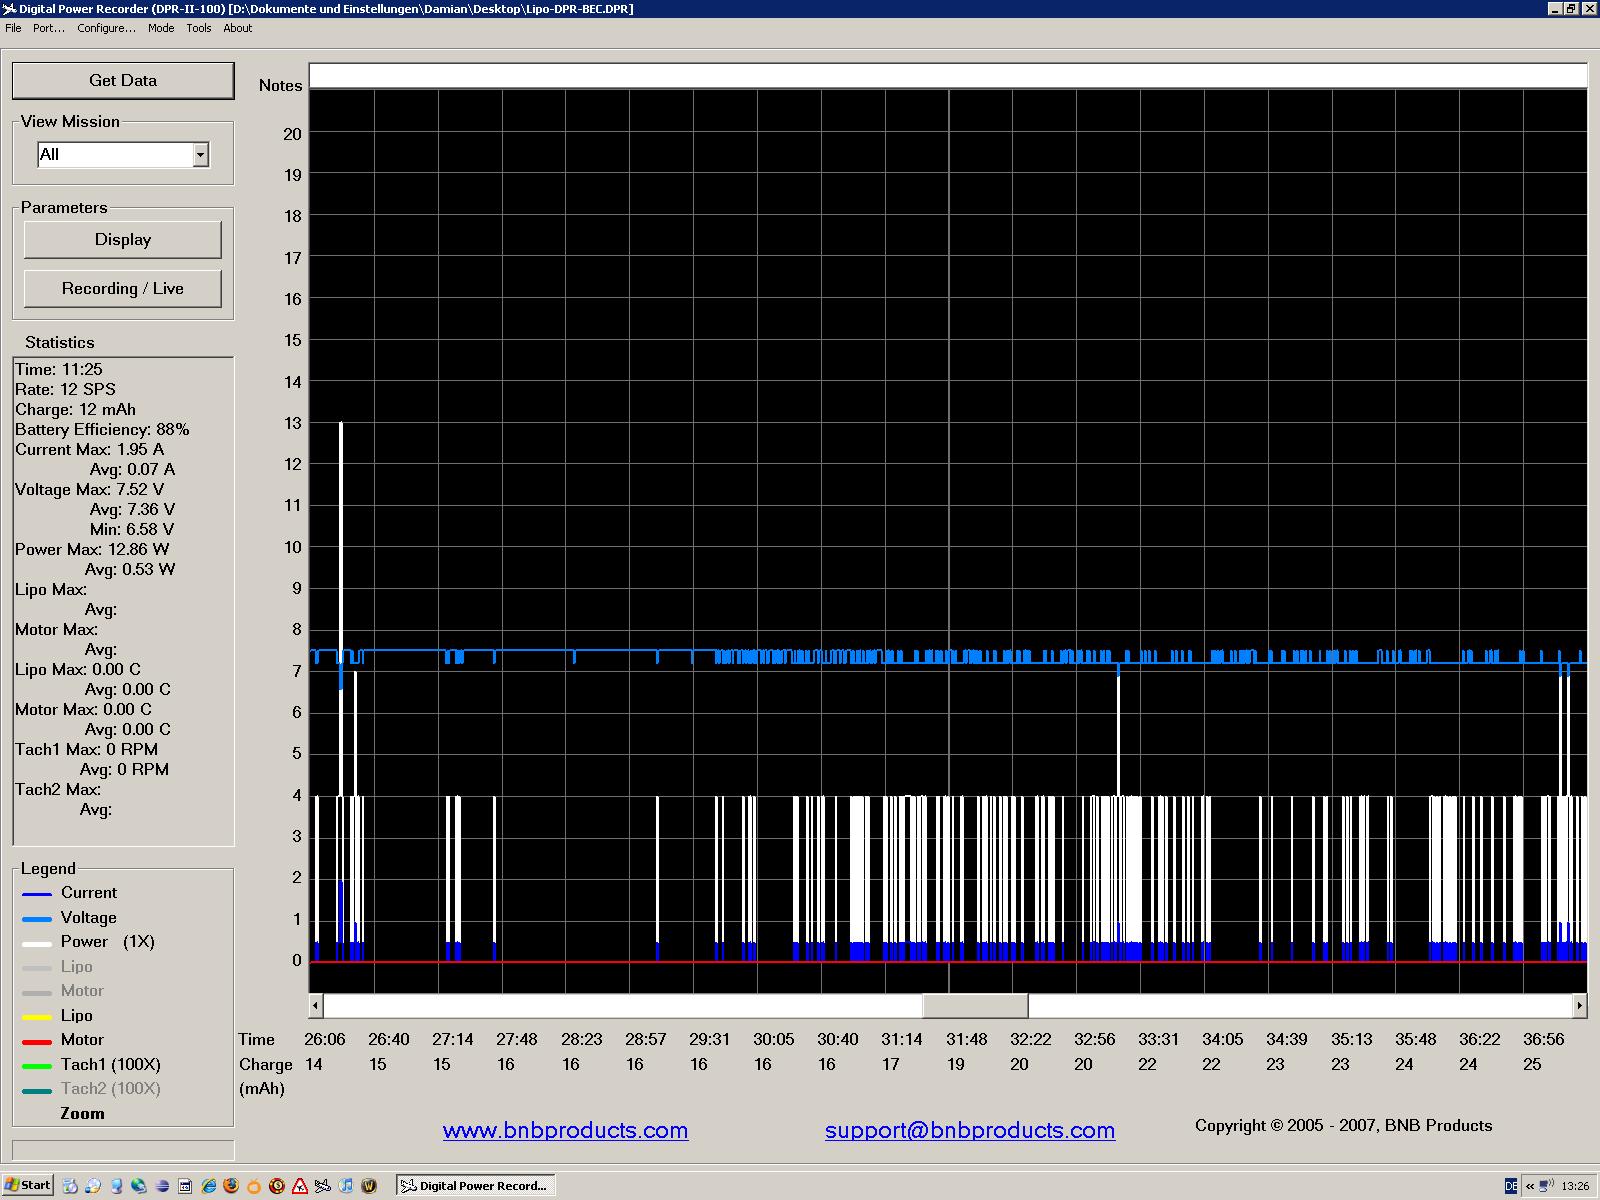The height and width of the screenshot is (1200, 1600).
Task: Open the Configure... menu
Action: [106, 28]
